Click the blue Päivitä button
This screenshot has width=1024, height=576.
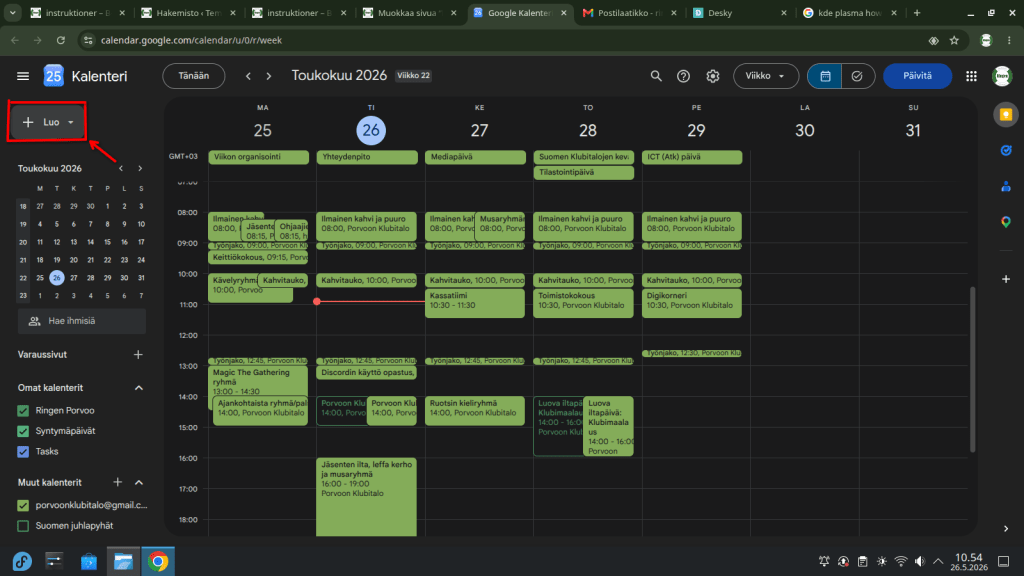pos(917,76)
